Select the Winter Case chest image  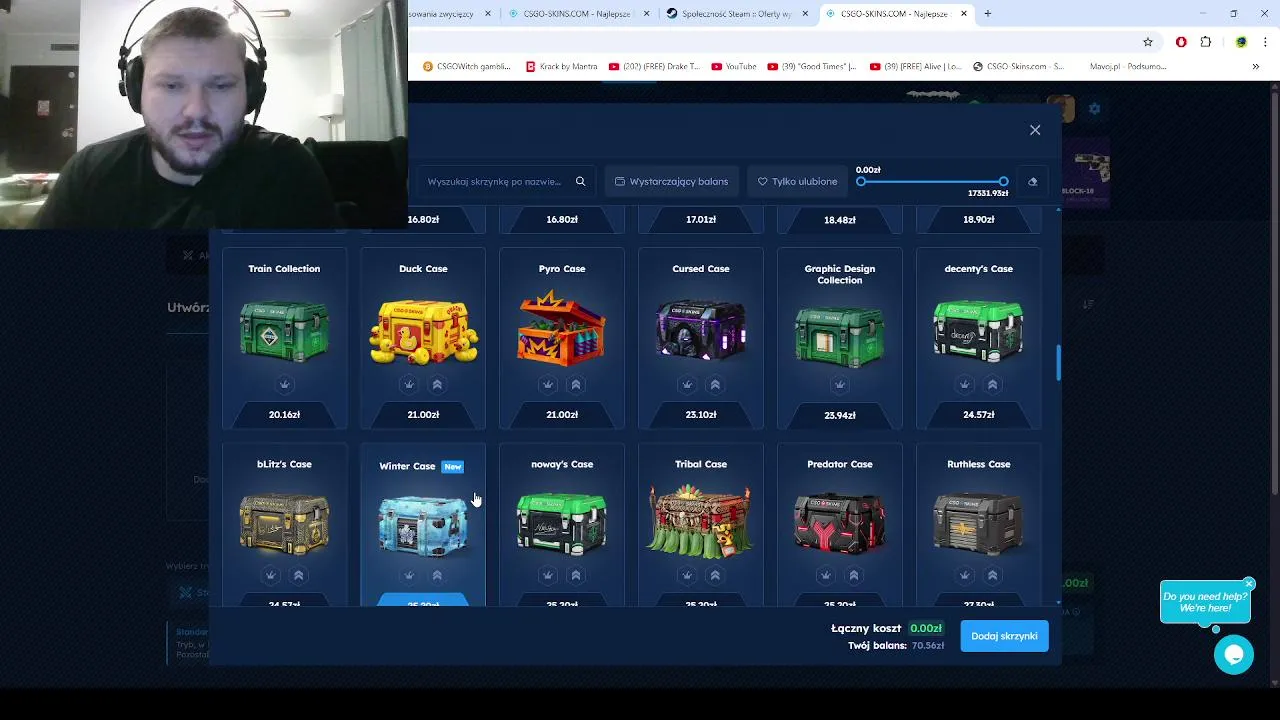(x=423, y=525)
